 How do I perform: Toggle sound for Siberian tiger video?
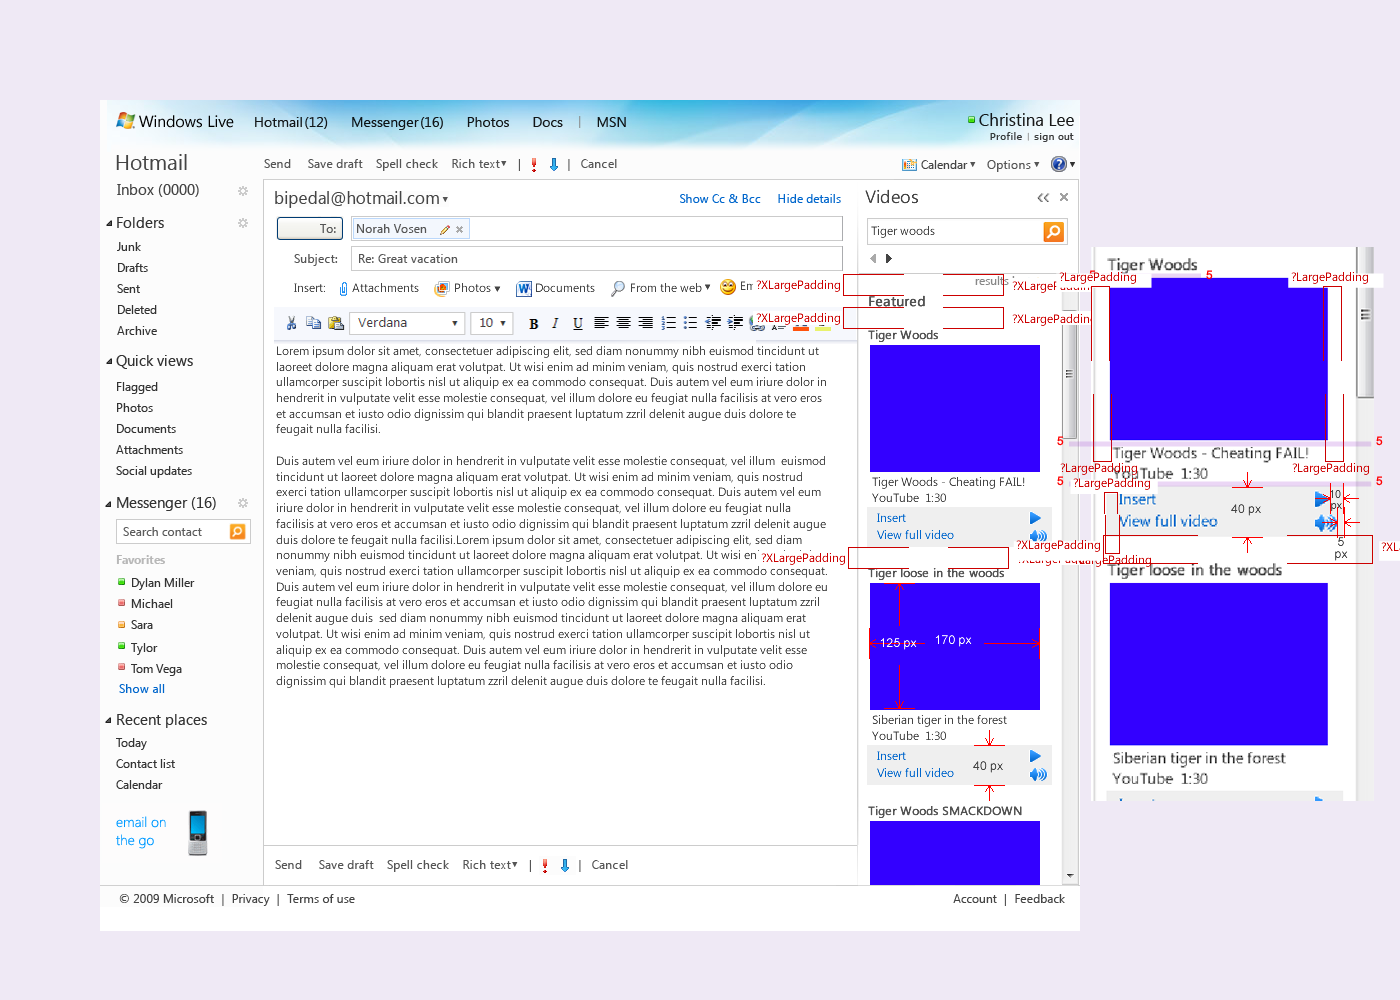point(1038,774)
